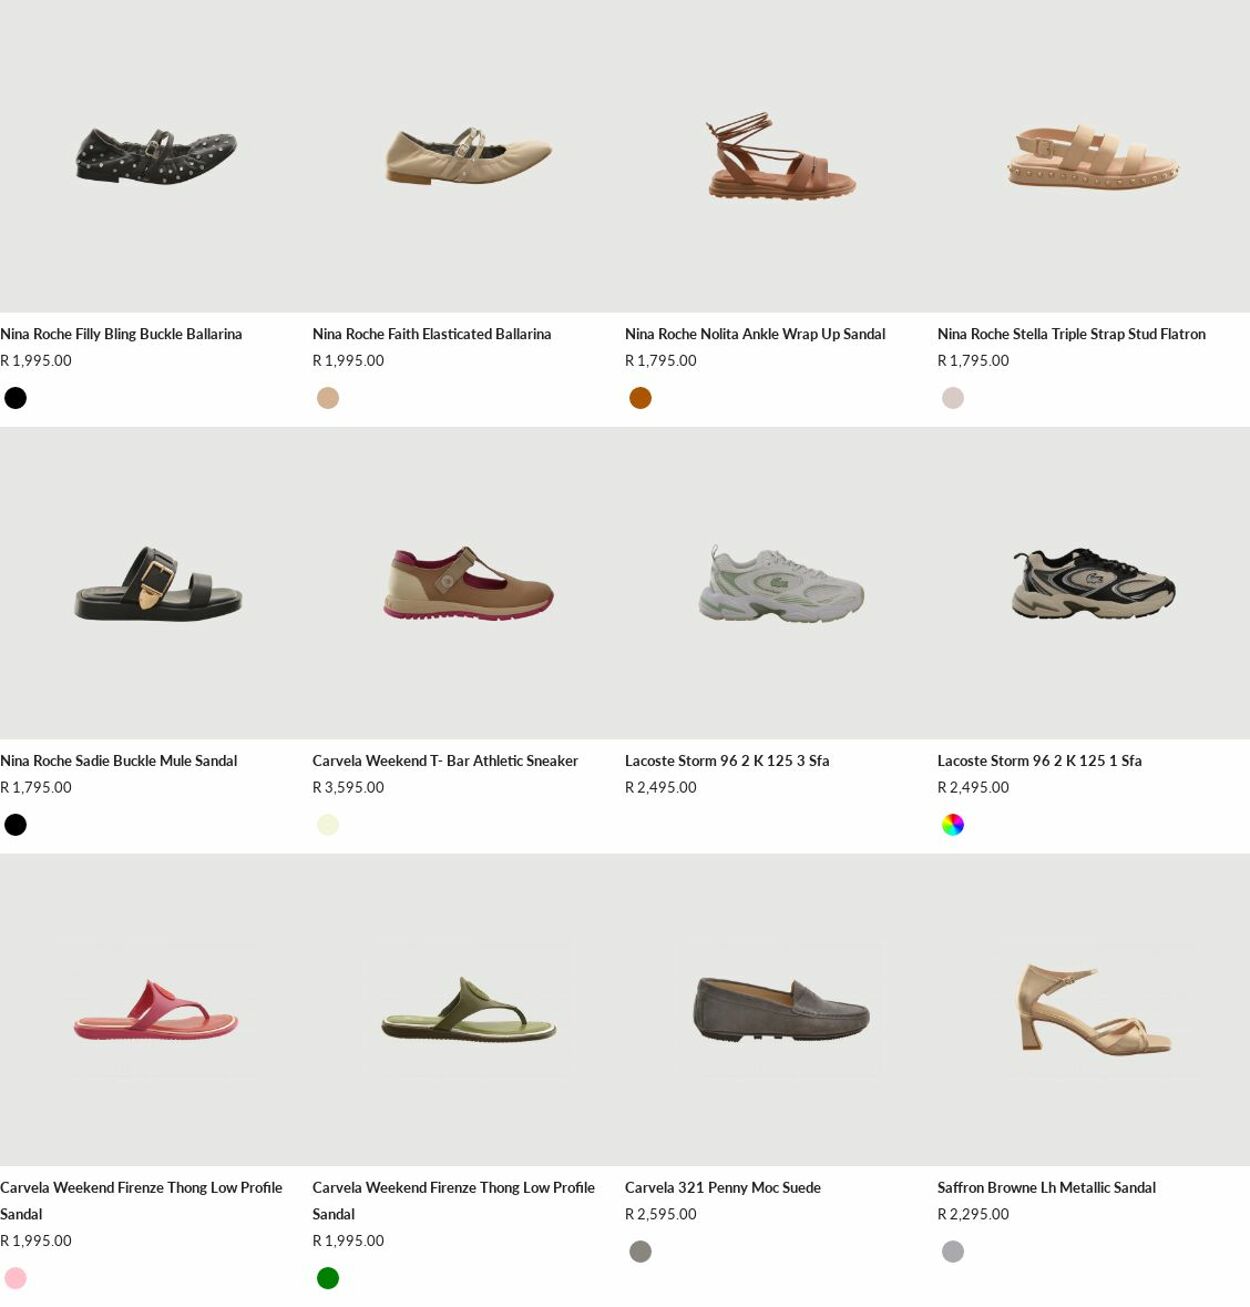The image size is (1250, 1307).
Task: View the grey suede penny loafer image
Action: tap(781, 1010)
